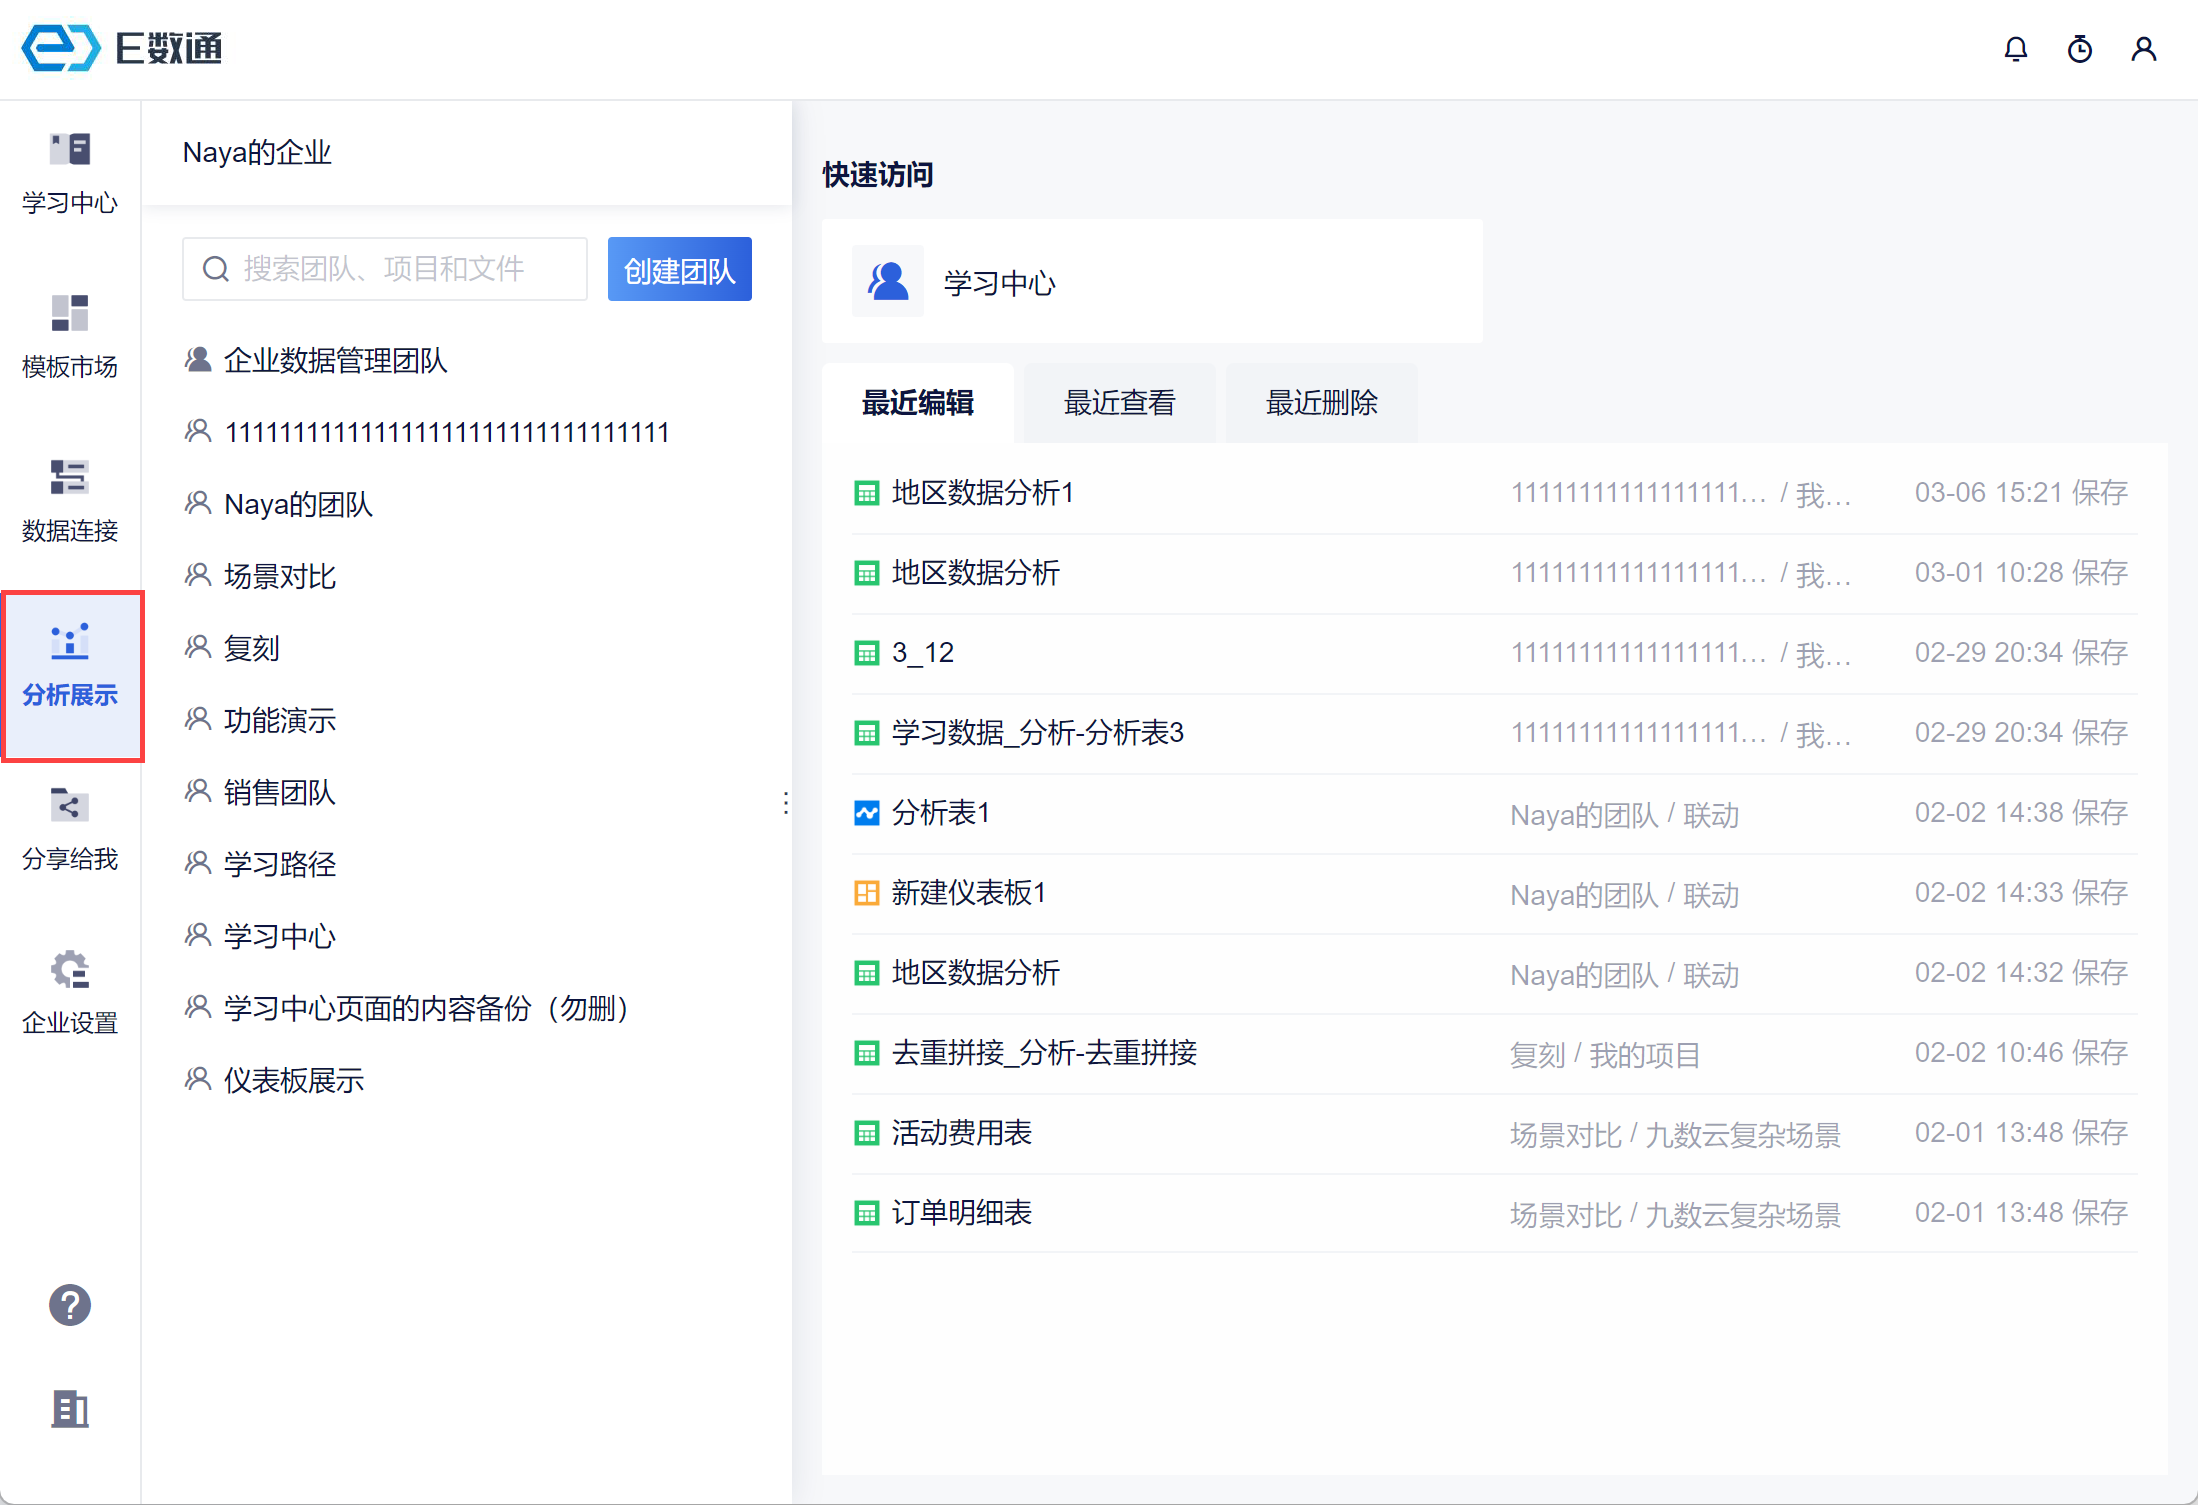This screenshot has width=2198, height=1505.
Task: Expand the Naya的团队 team
Action: pyautogui.click(x=298, y=504)
